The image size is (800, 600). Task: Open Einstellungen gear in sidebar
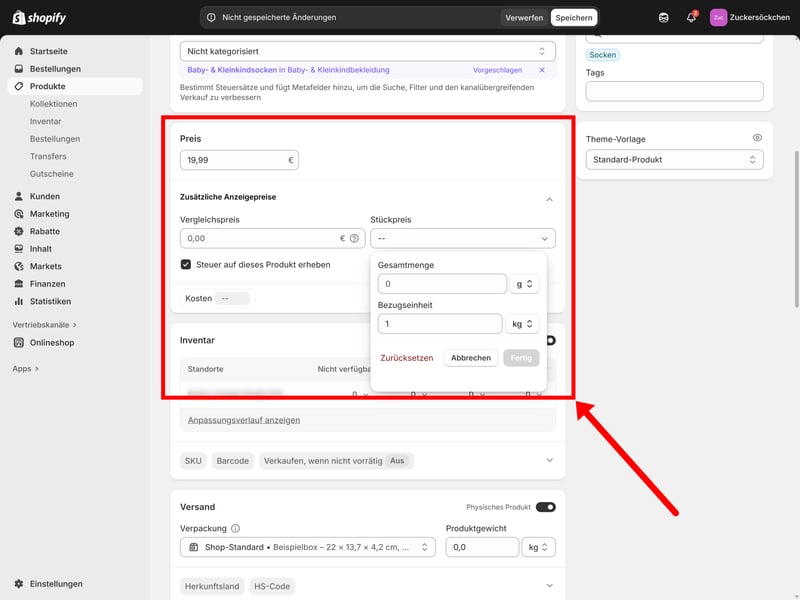click(x=19, y=583)
